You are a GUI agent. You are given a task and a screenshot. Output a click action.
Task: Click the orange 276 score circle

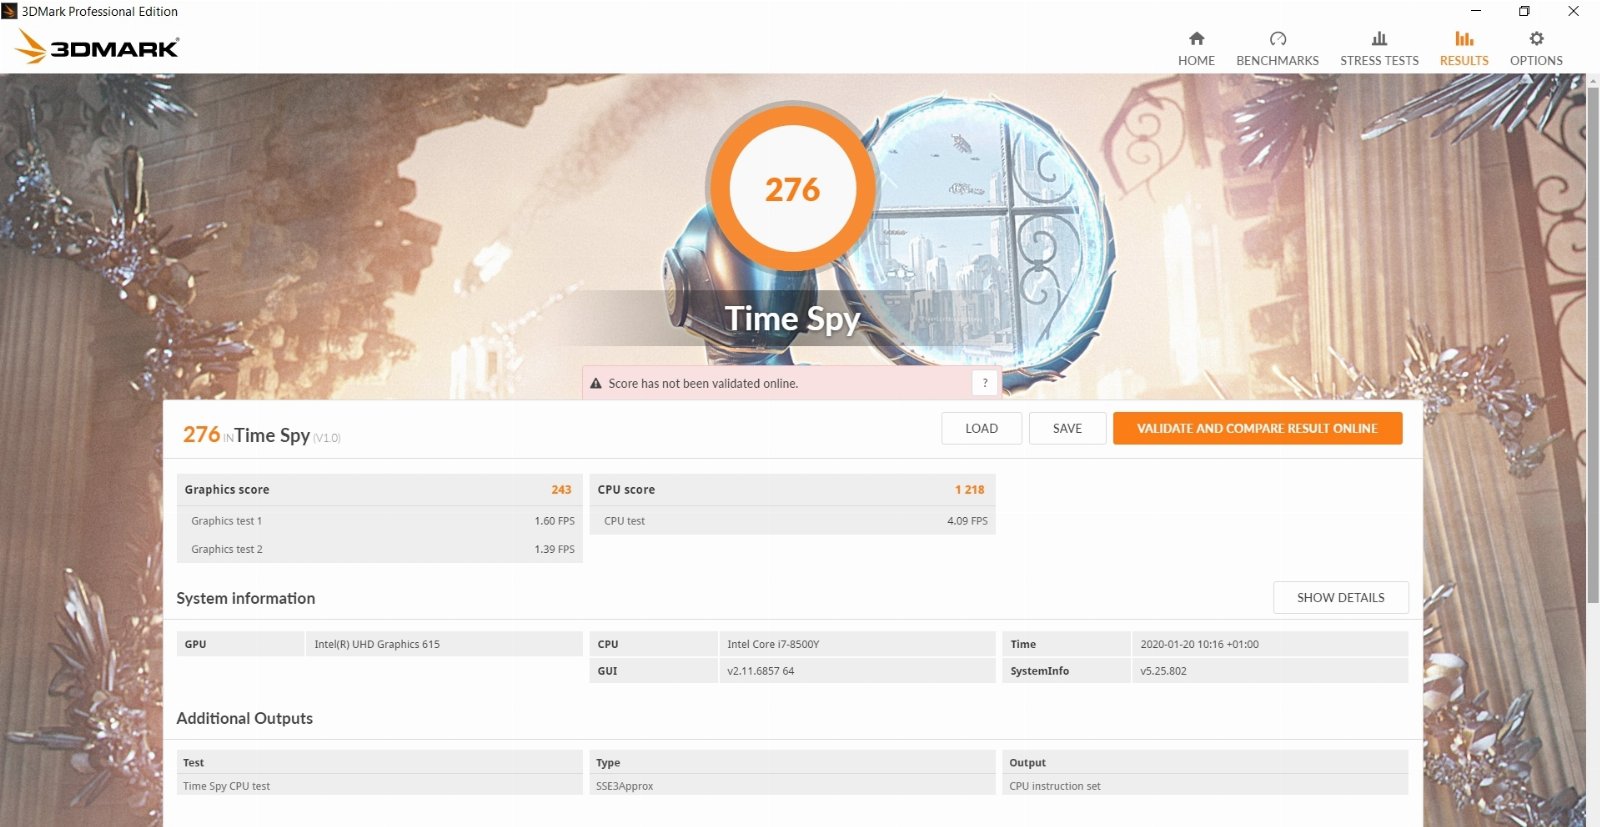pyautogui.click(x=792, y=189)
